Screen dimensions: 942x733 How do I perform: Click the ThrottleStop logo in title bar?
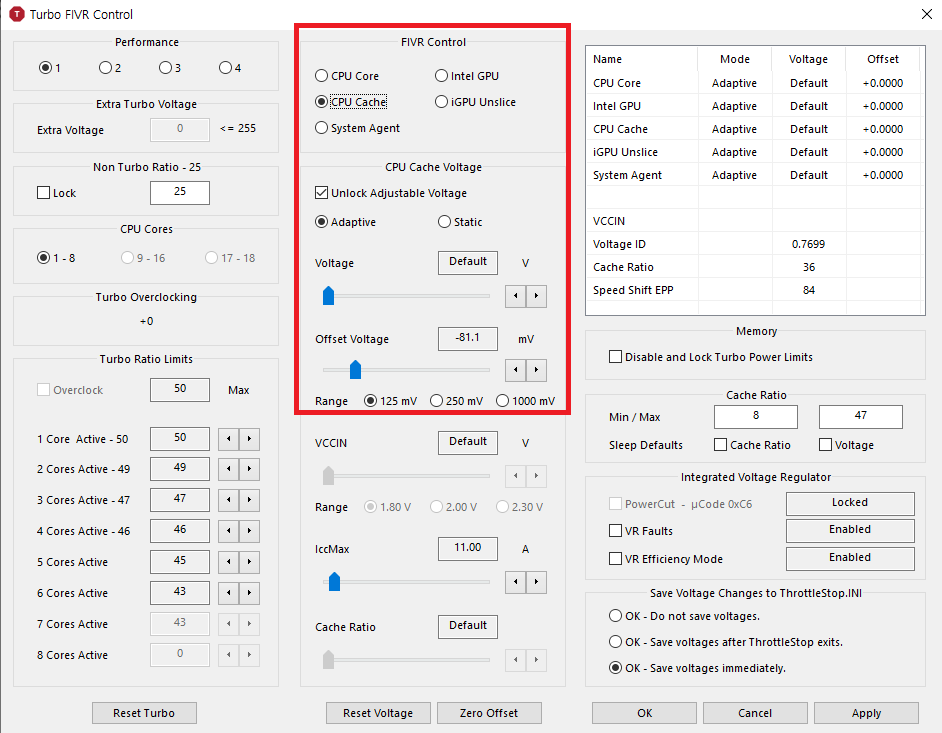[x=17, y=14]
